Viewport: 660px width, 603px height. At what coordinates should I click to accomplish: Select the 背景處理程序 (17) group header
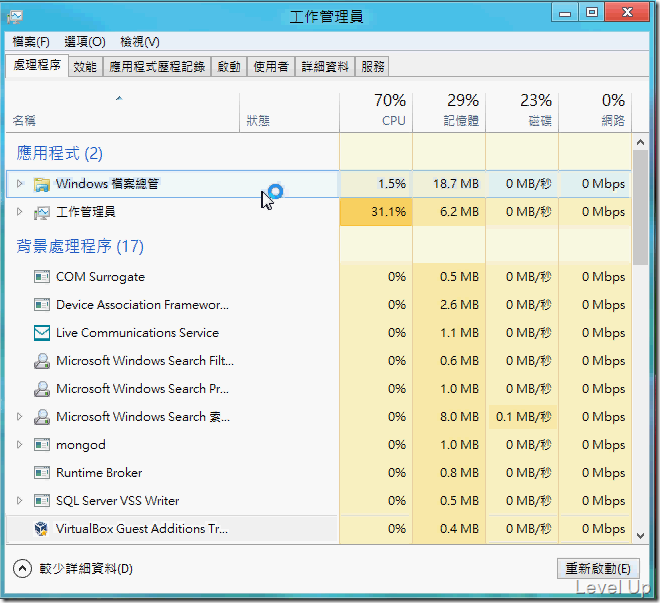[80, 246]
